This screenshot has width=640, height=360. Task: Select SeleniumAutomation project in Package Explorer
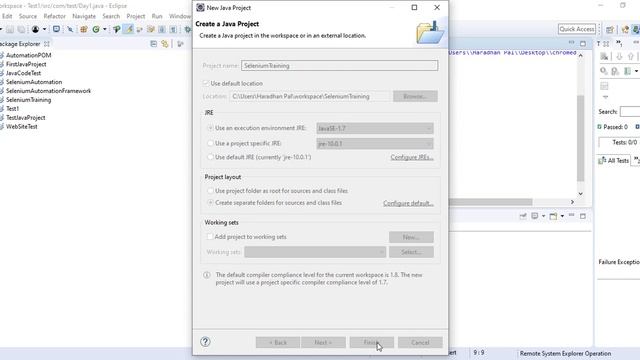click(x=34, y=82)
